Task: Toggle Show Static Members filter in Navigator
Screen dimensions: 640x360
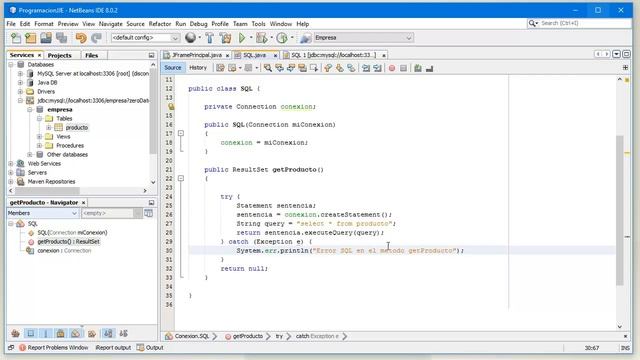Action: point(46,333)
